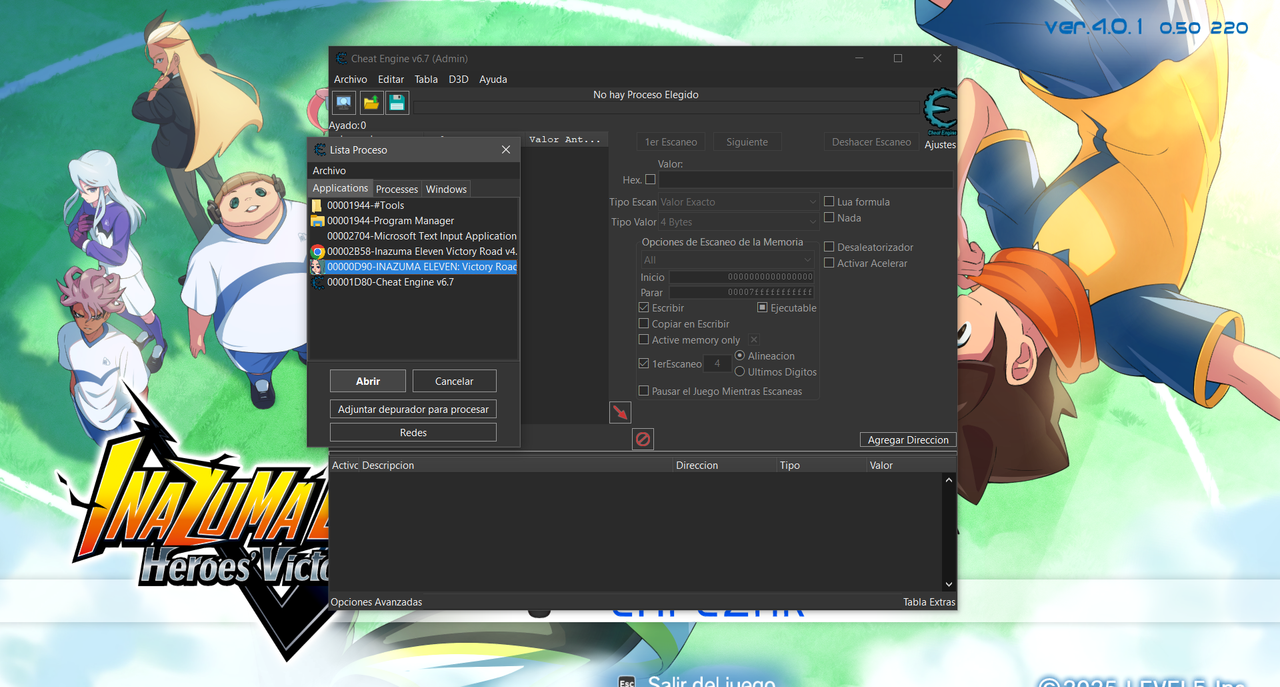1280x687 pixels.
Task: Click the INAZUMA ELEVEN game icon row
Action: tap(414, 267)
